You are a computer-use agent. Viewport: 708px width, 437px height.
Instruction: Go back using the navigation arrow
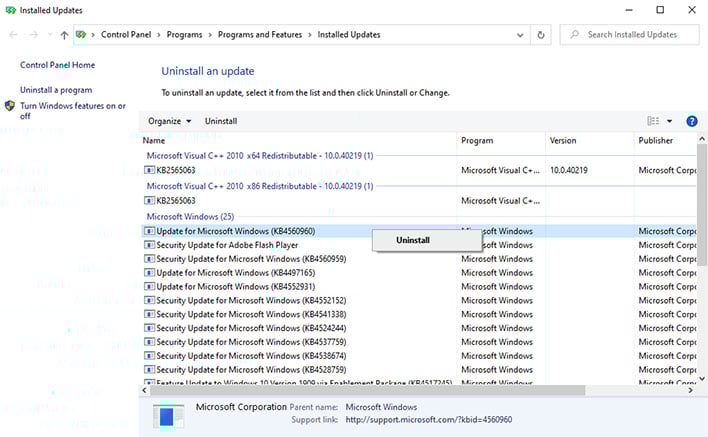[x=13, y=35]
